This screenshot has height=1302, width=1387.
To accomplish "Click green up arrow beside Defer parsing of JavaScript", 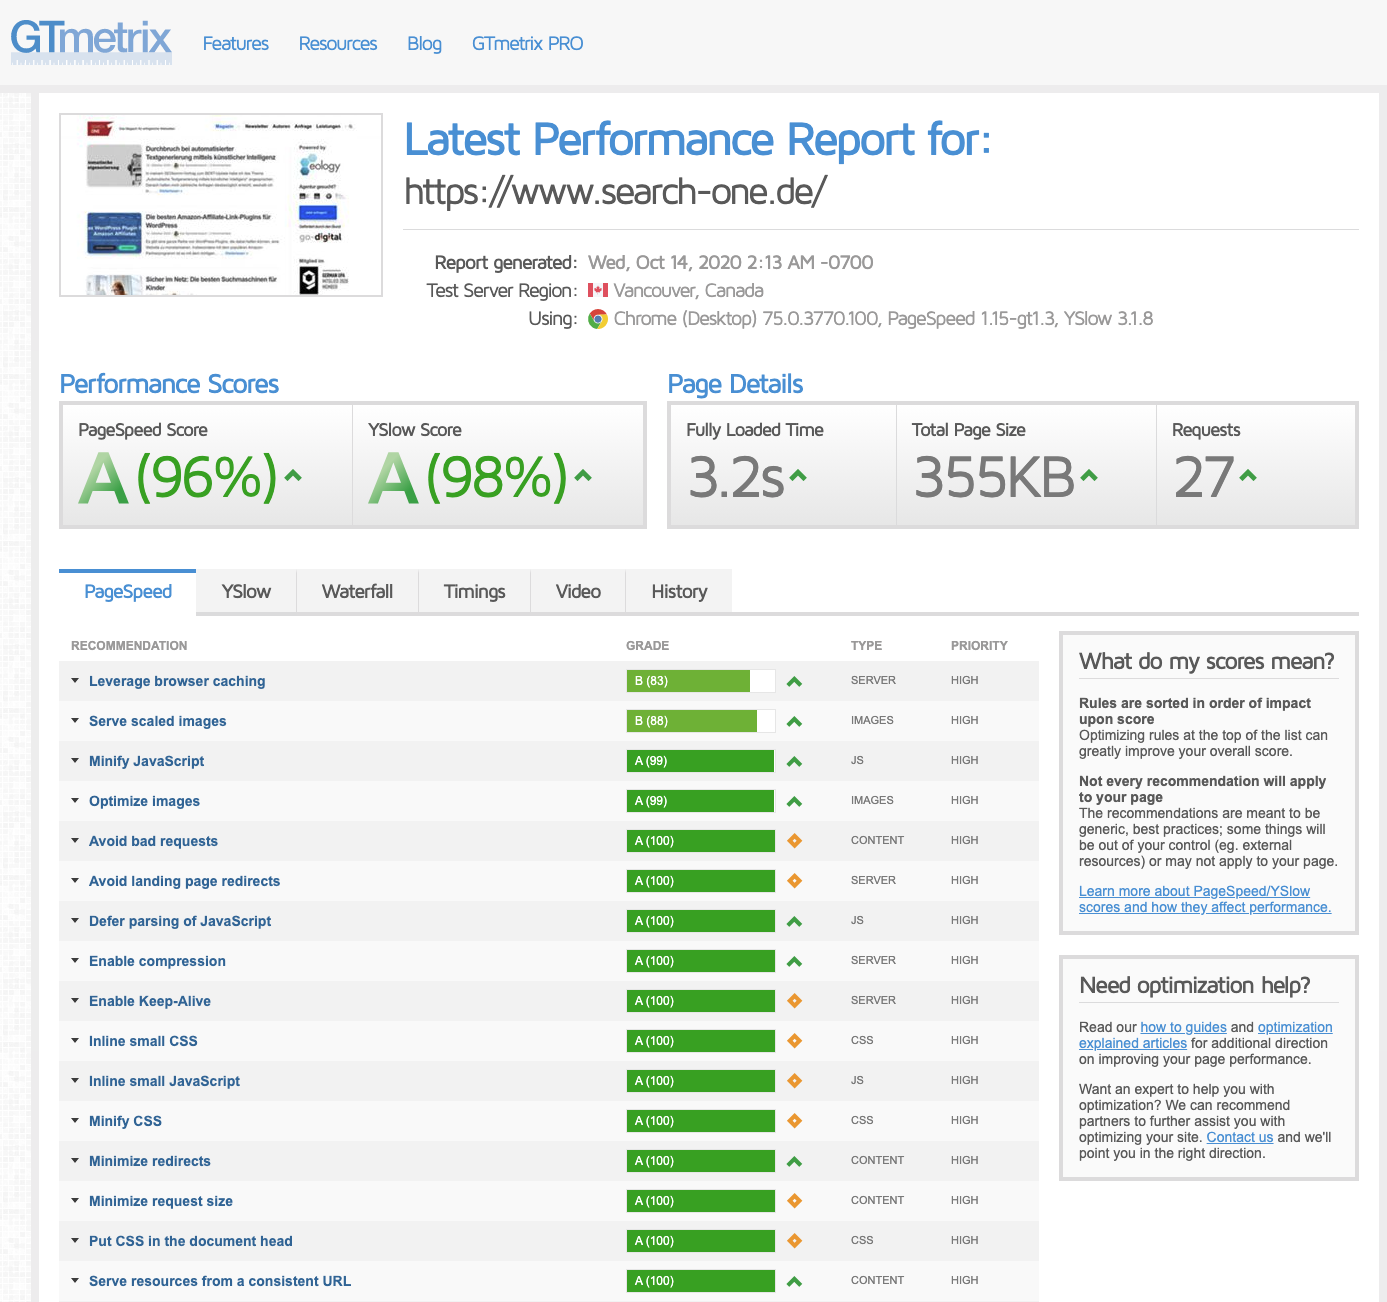I will [x=794, y=921].
